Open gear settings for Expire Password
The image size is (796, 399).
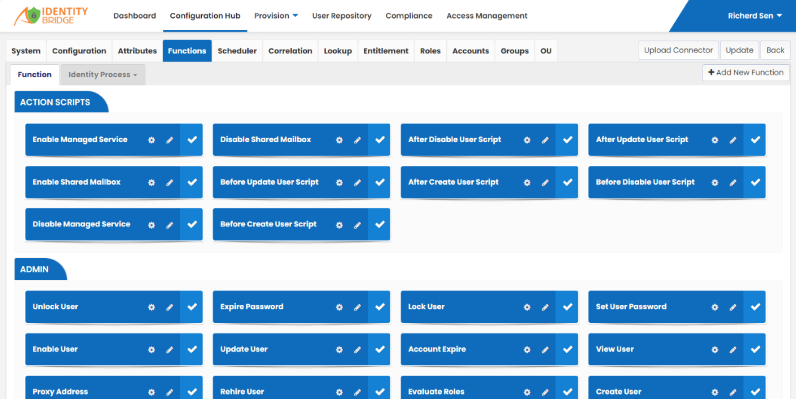click(x=339, y=307)
